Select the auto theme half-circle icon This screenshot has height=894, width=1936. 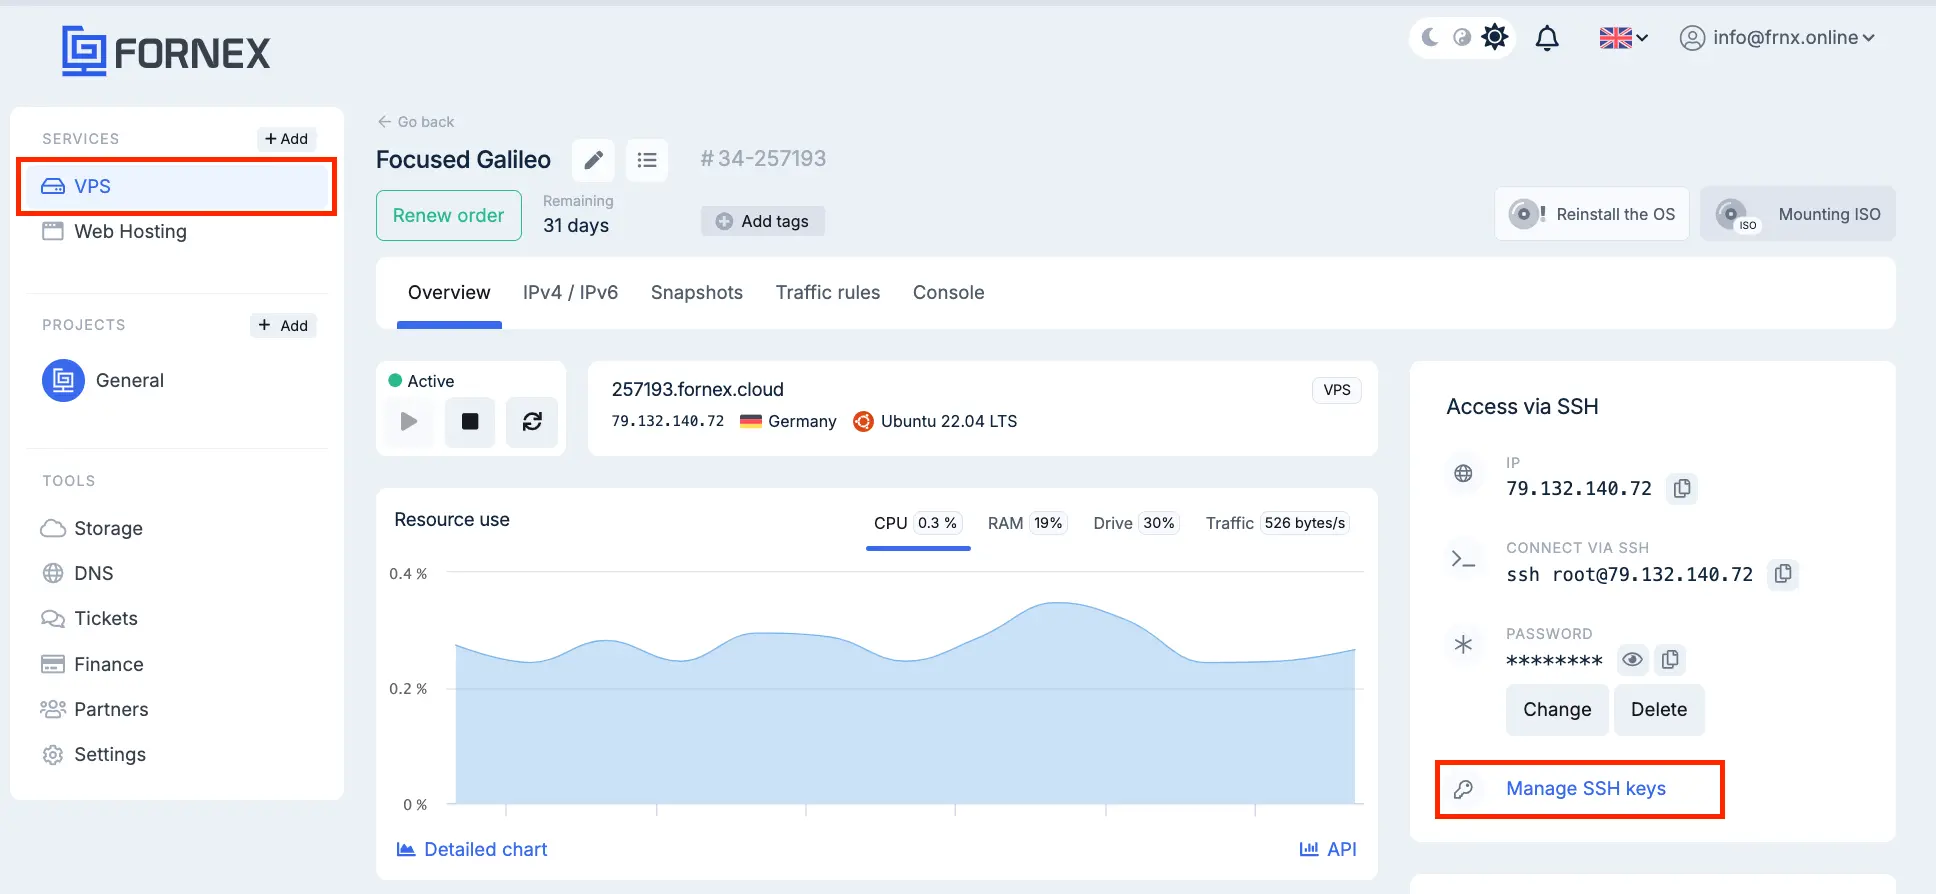1462,38
